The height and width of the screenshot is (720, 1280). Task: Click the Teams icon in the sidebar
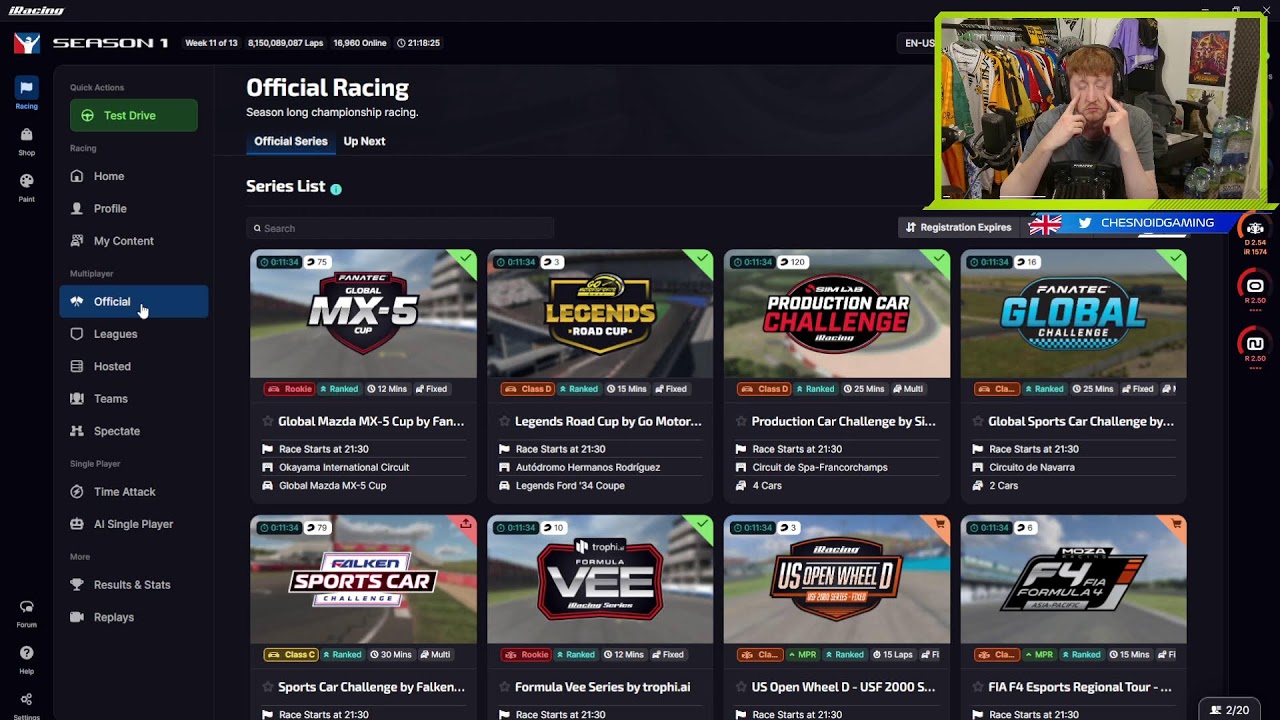(77, 398)
